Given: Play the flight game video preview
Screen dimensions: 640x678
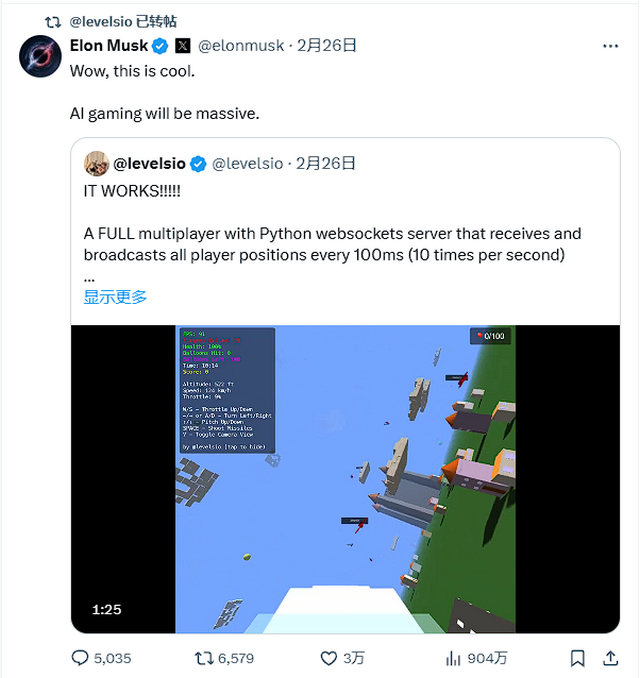Looking at the screenshot, I should (x=345, y=479).
